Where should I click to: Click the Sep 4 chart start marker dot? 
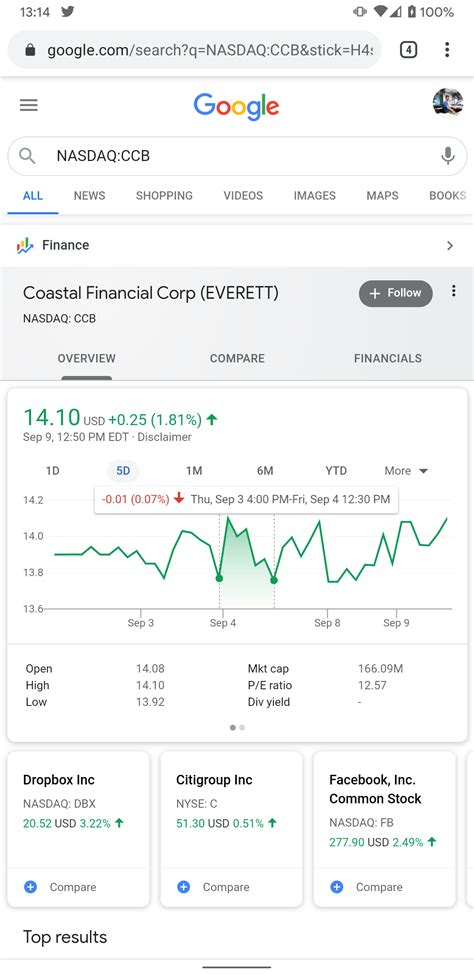(219, 578)
